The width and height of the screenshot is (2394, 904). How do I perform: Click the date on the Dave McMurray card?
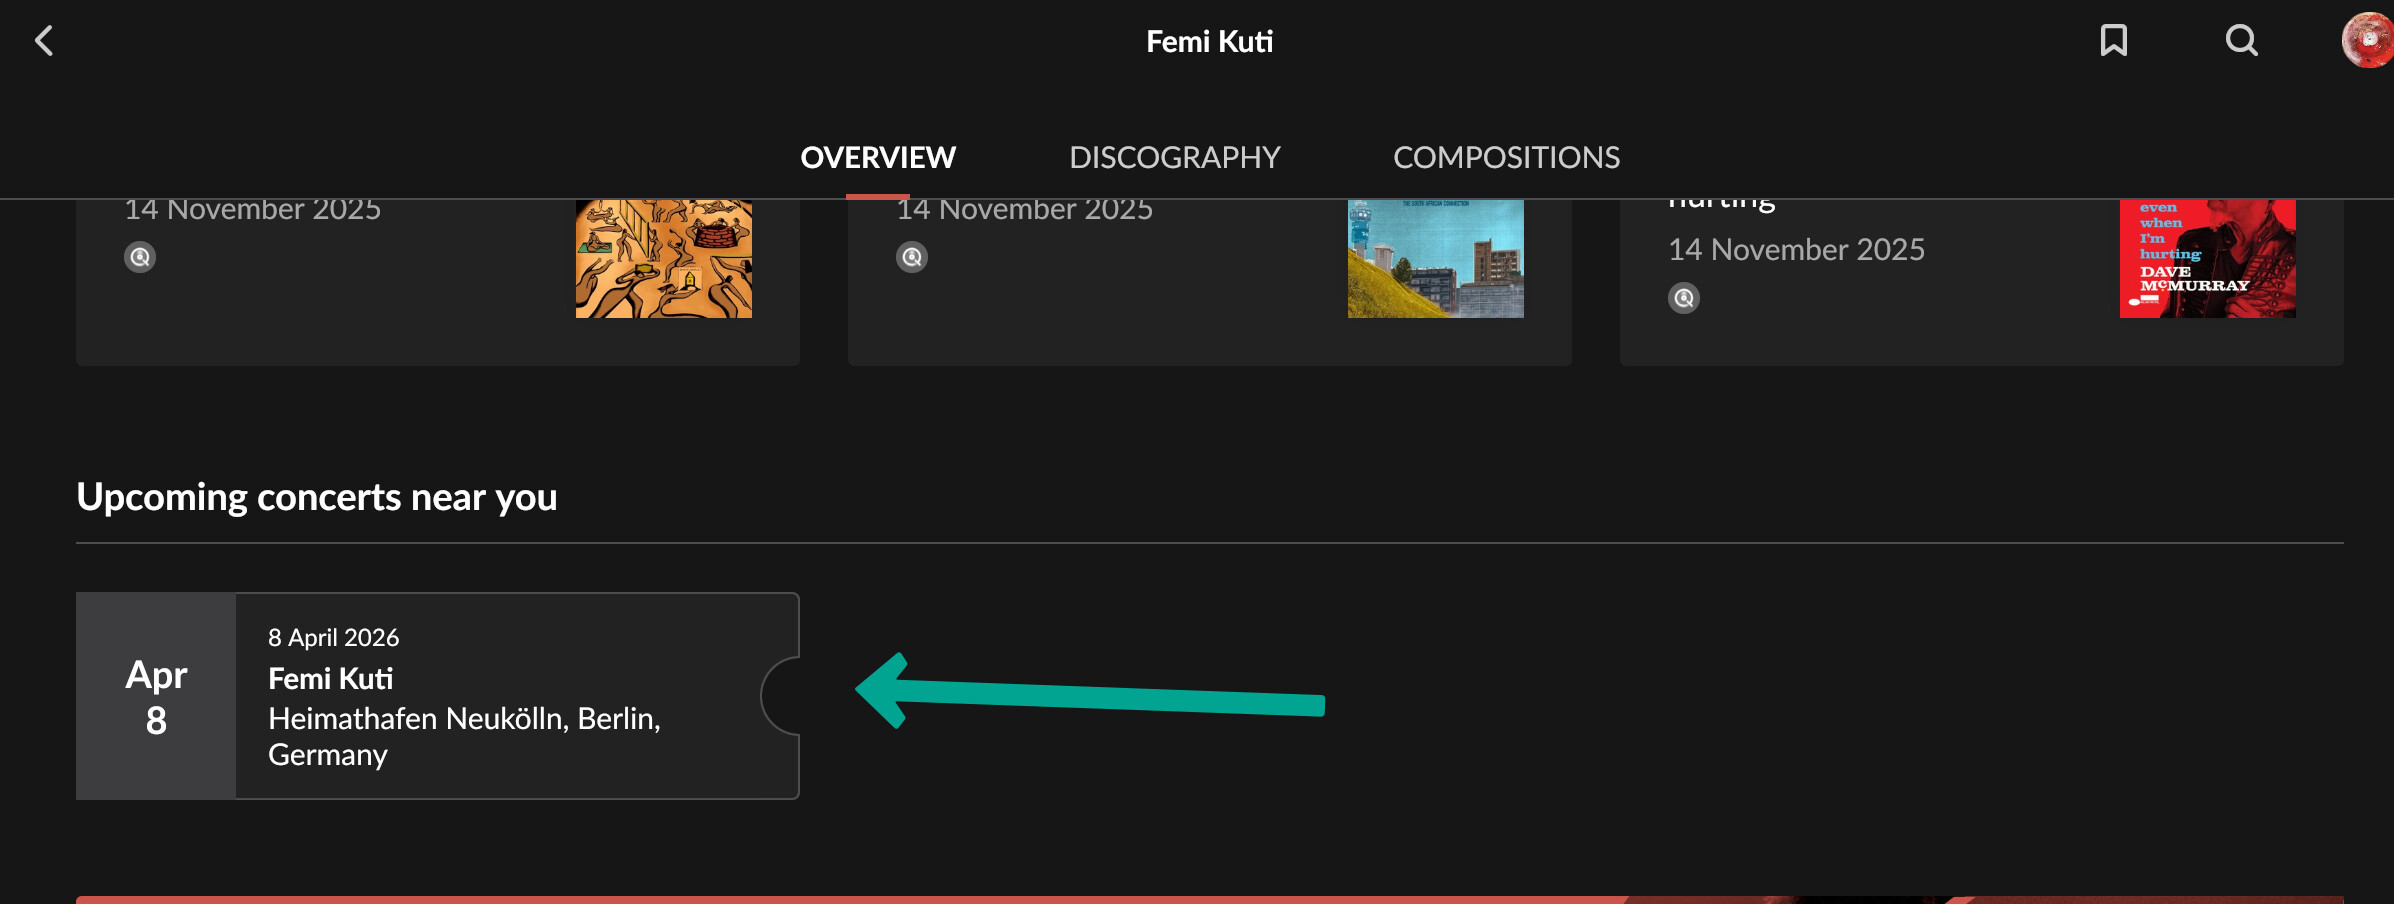point(1796,249)
